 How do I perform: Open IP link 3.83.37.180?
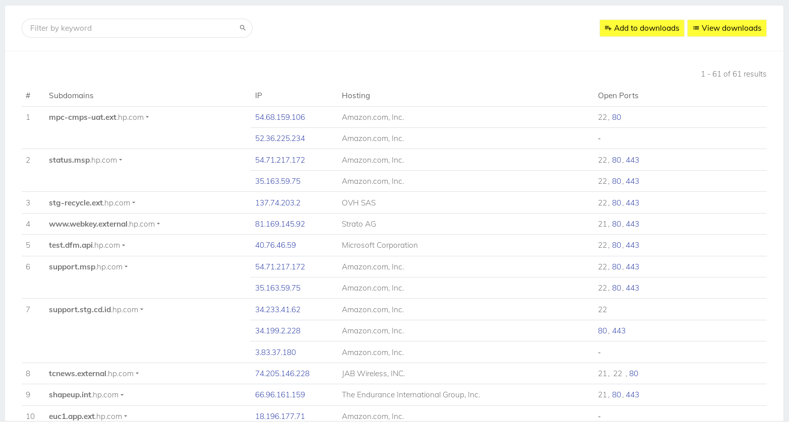click(x=275, y=352)
